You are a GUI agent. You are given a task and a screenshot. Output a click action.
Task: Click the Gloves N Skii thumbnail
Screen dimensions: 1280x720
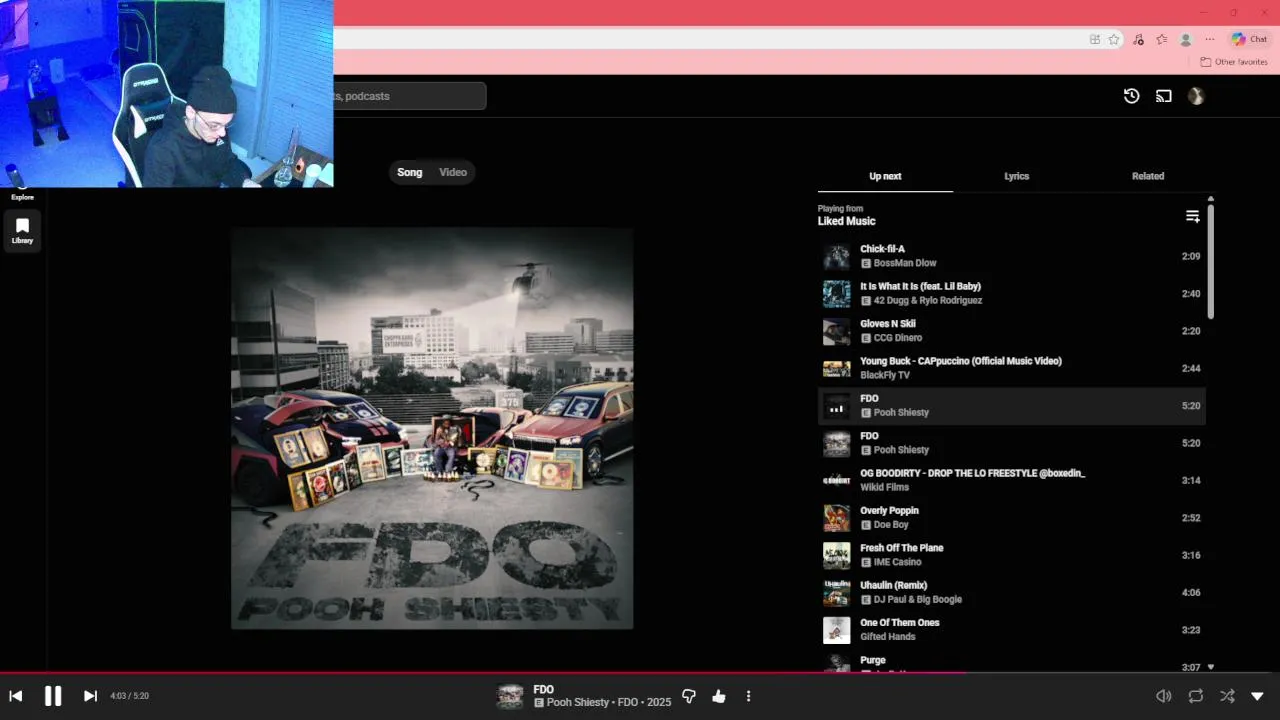pyautogui.click(x=837, y=331)
